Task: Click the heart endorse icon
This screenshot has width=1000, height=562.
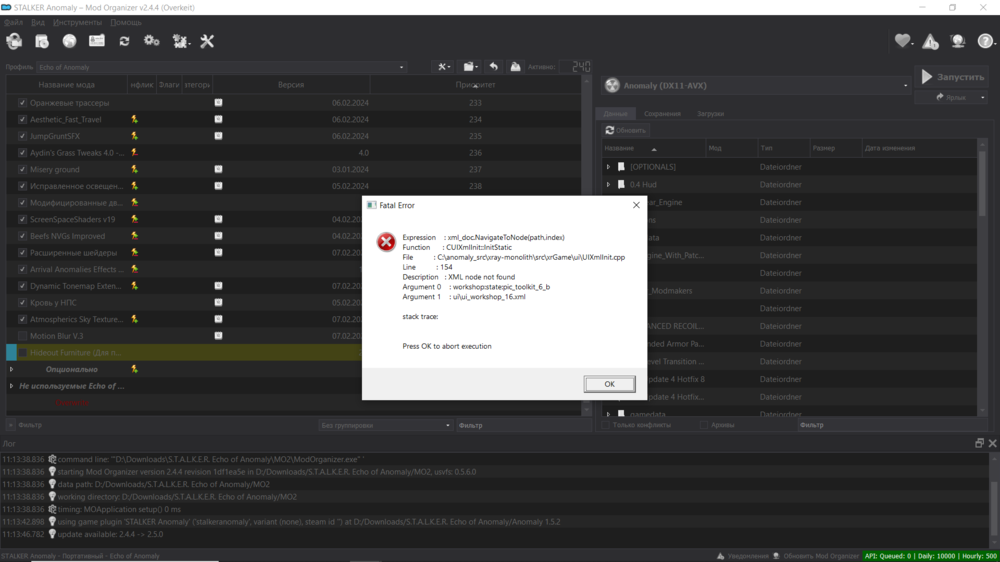Action: click(x=902, y=41)
